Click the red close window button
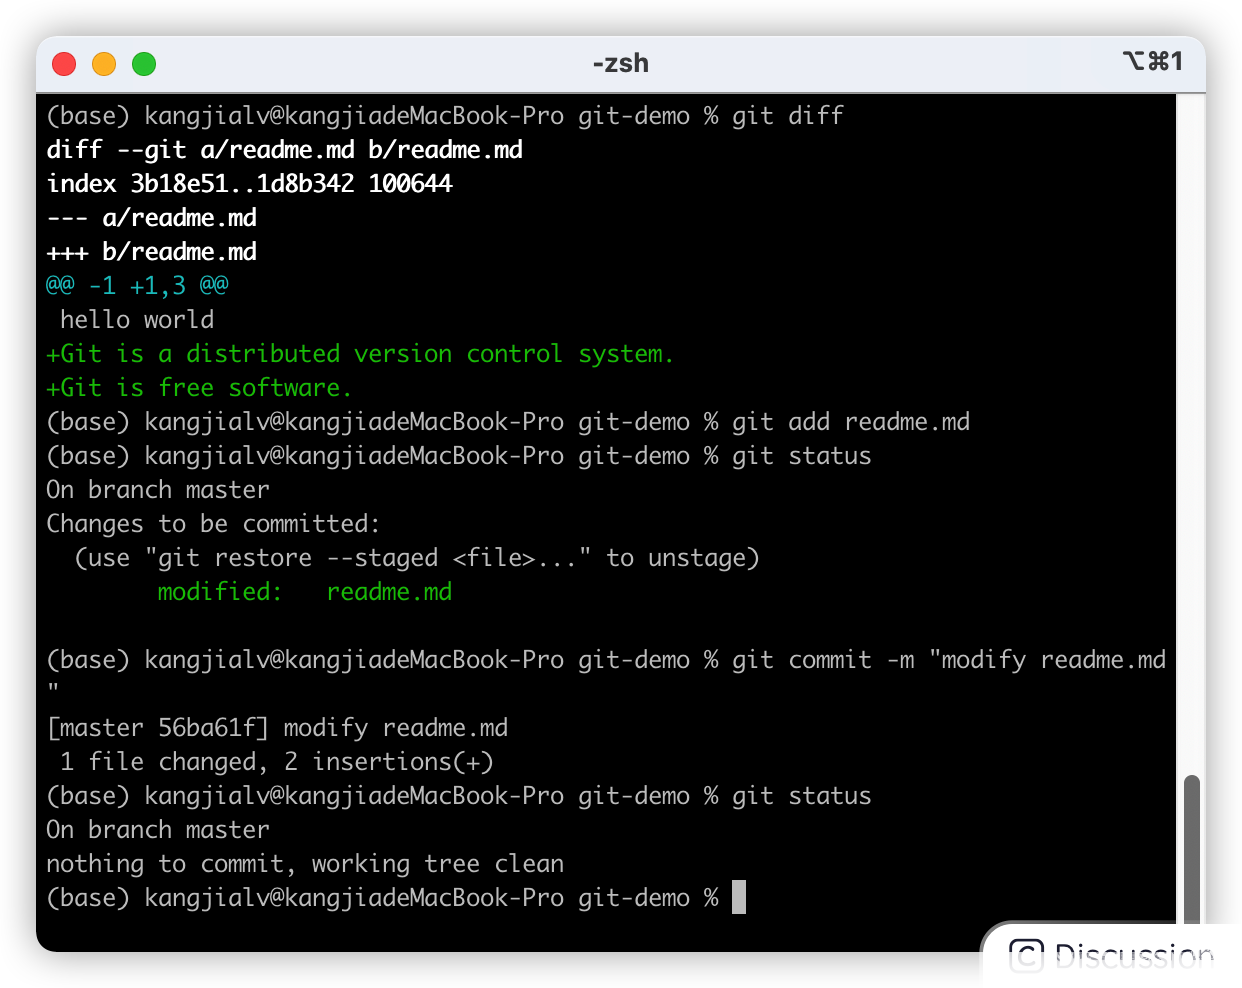The height and width of the screenshot is (988, 1242). pyautogui.click(x=64, y=64)
